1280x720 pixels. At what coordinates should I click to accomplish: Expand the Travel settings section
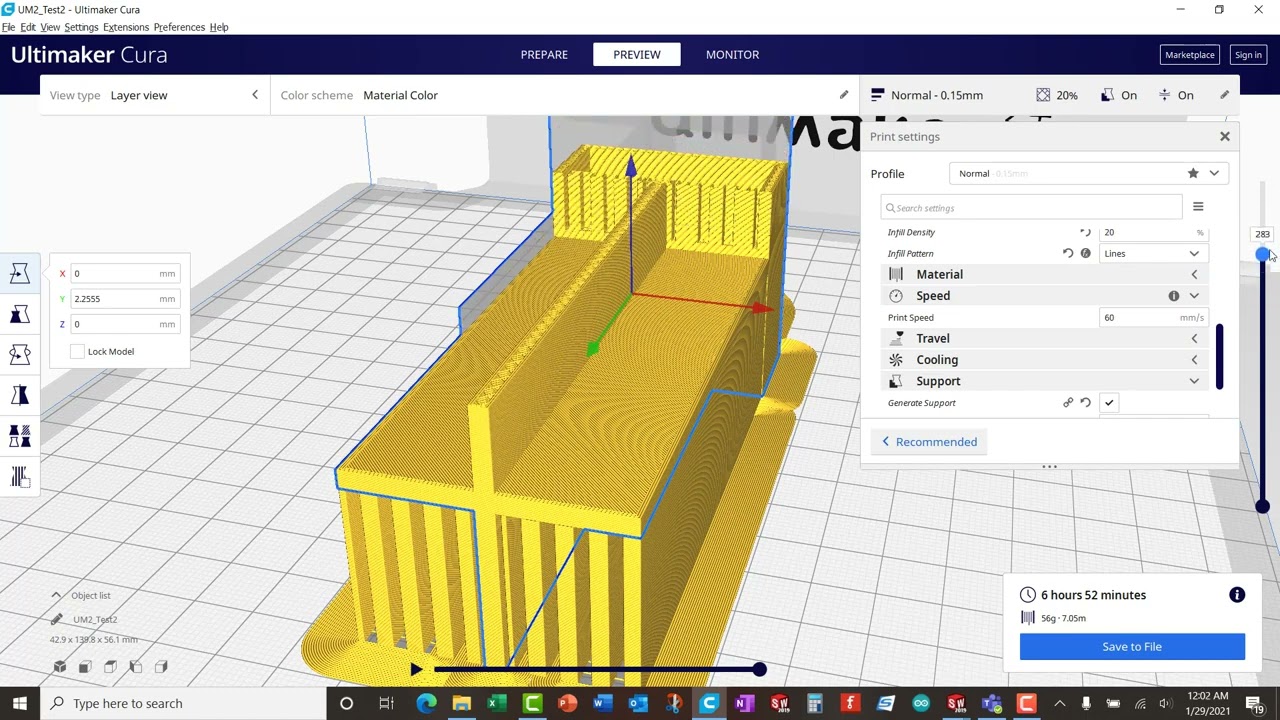(1044, 338)
